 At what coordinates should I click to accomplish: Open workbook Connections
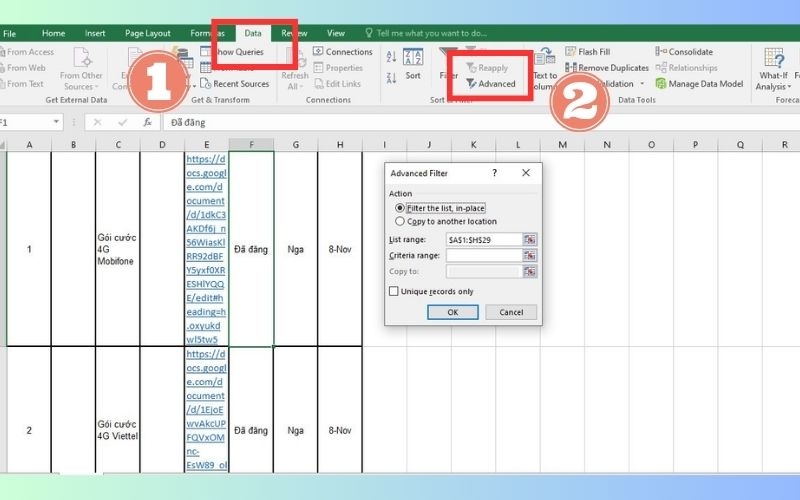pos(343,52)
